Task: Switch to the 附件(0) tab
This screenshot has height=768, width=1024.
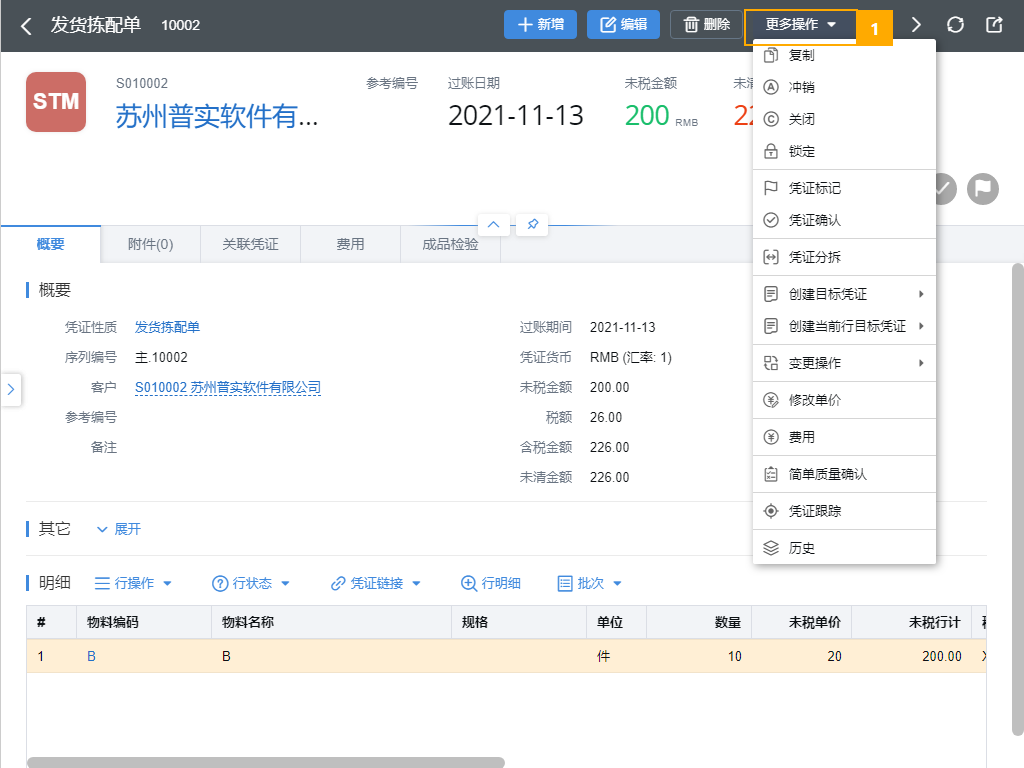Action: 151,244
